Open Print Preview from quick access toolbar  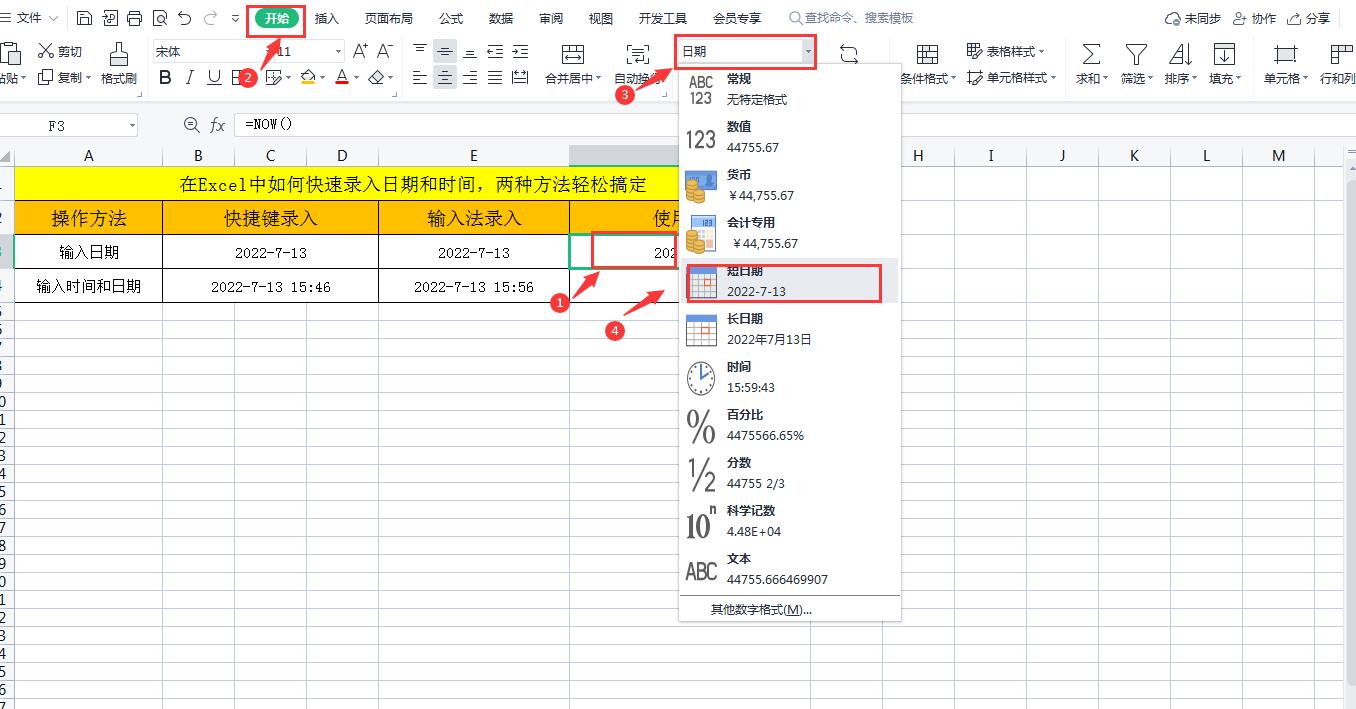pos(159,18)
